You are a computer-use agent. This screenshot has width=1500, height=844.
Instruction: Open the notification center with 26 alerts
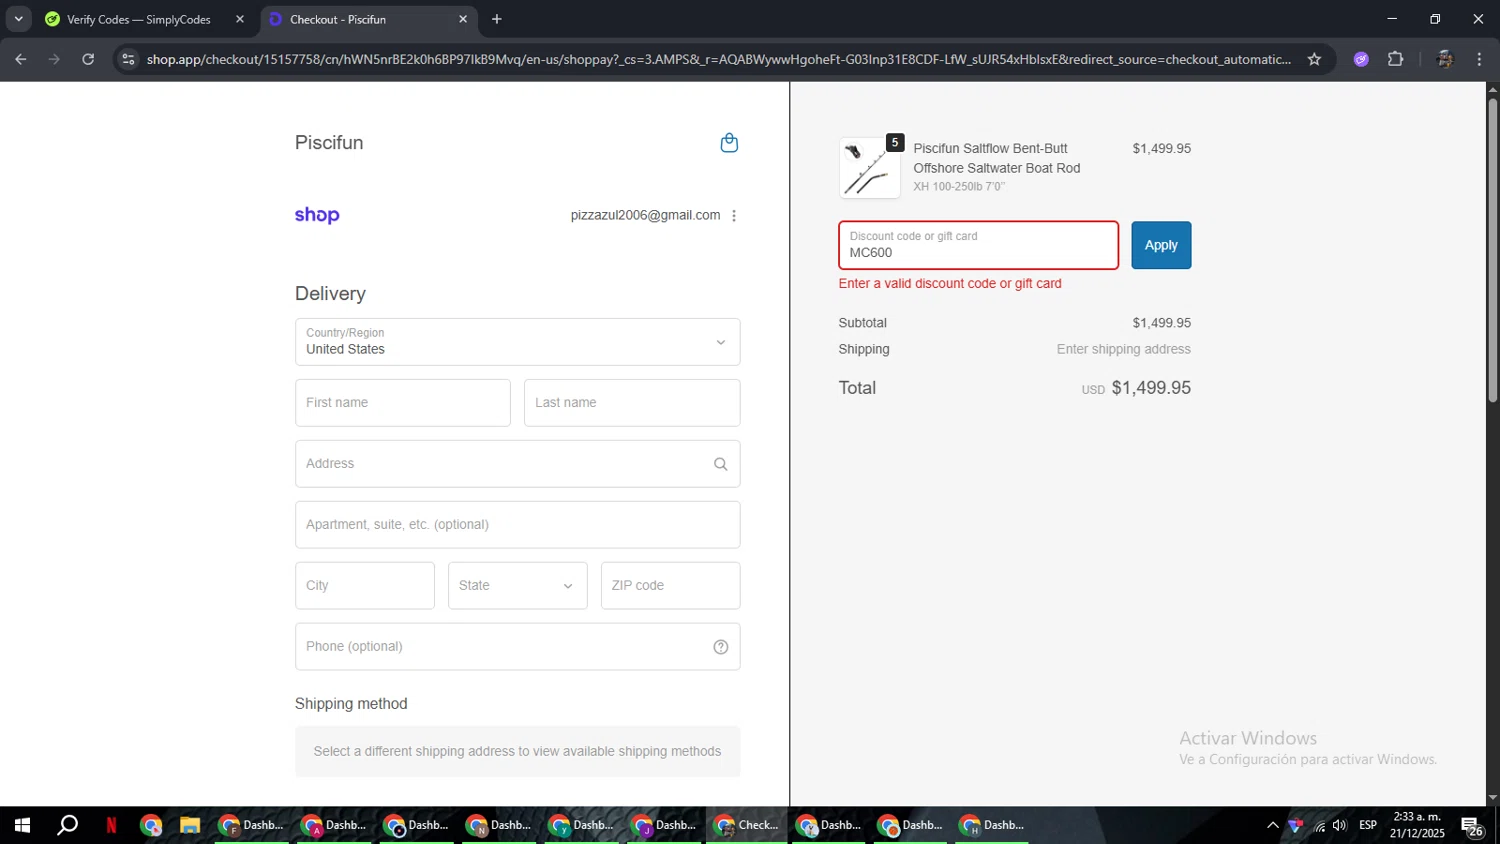click(1473, 826)
